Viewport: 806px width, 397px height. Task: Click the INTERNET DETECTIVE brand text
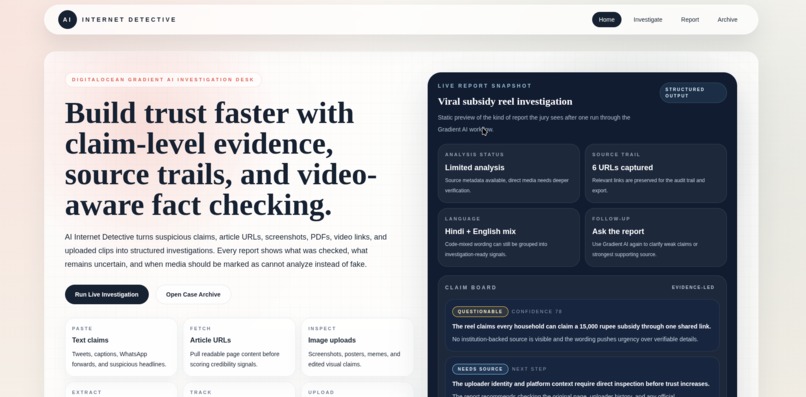(x=129, y=20)
